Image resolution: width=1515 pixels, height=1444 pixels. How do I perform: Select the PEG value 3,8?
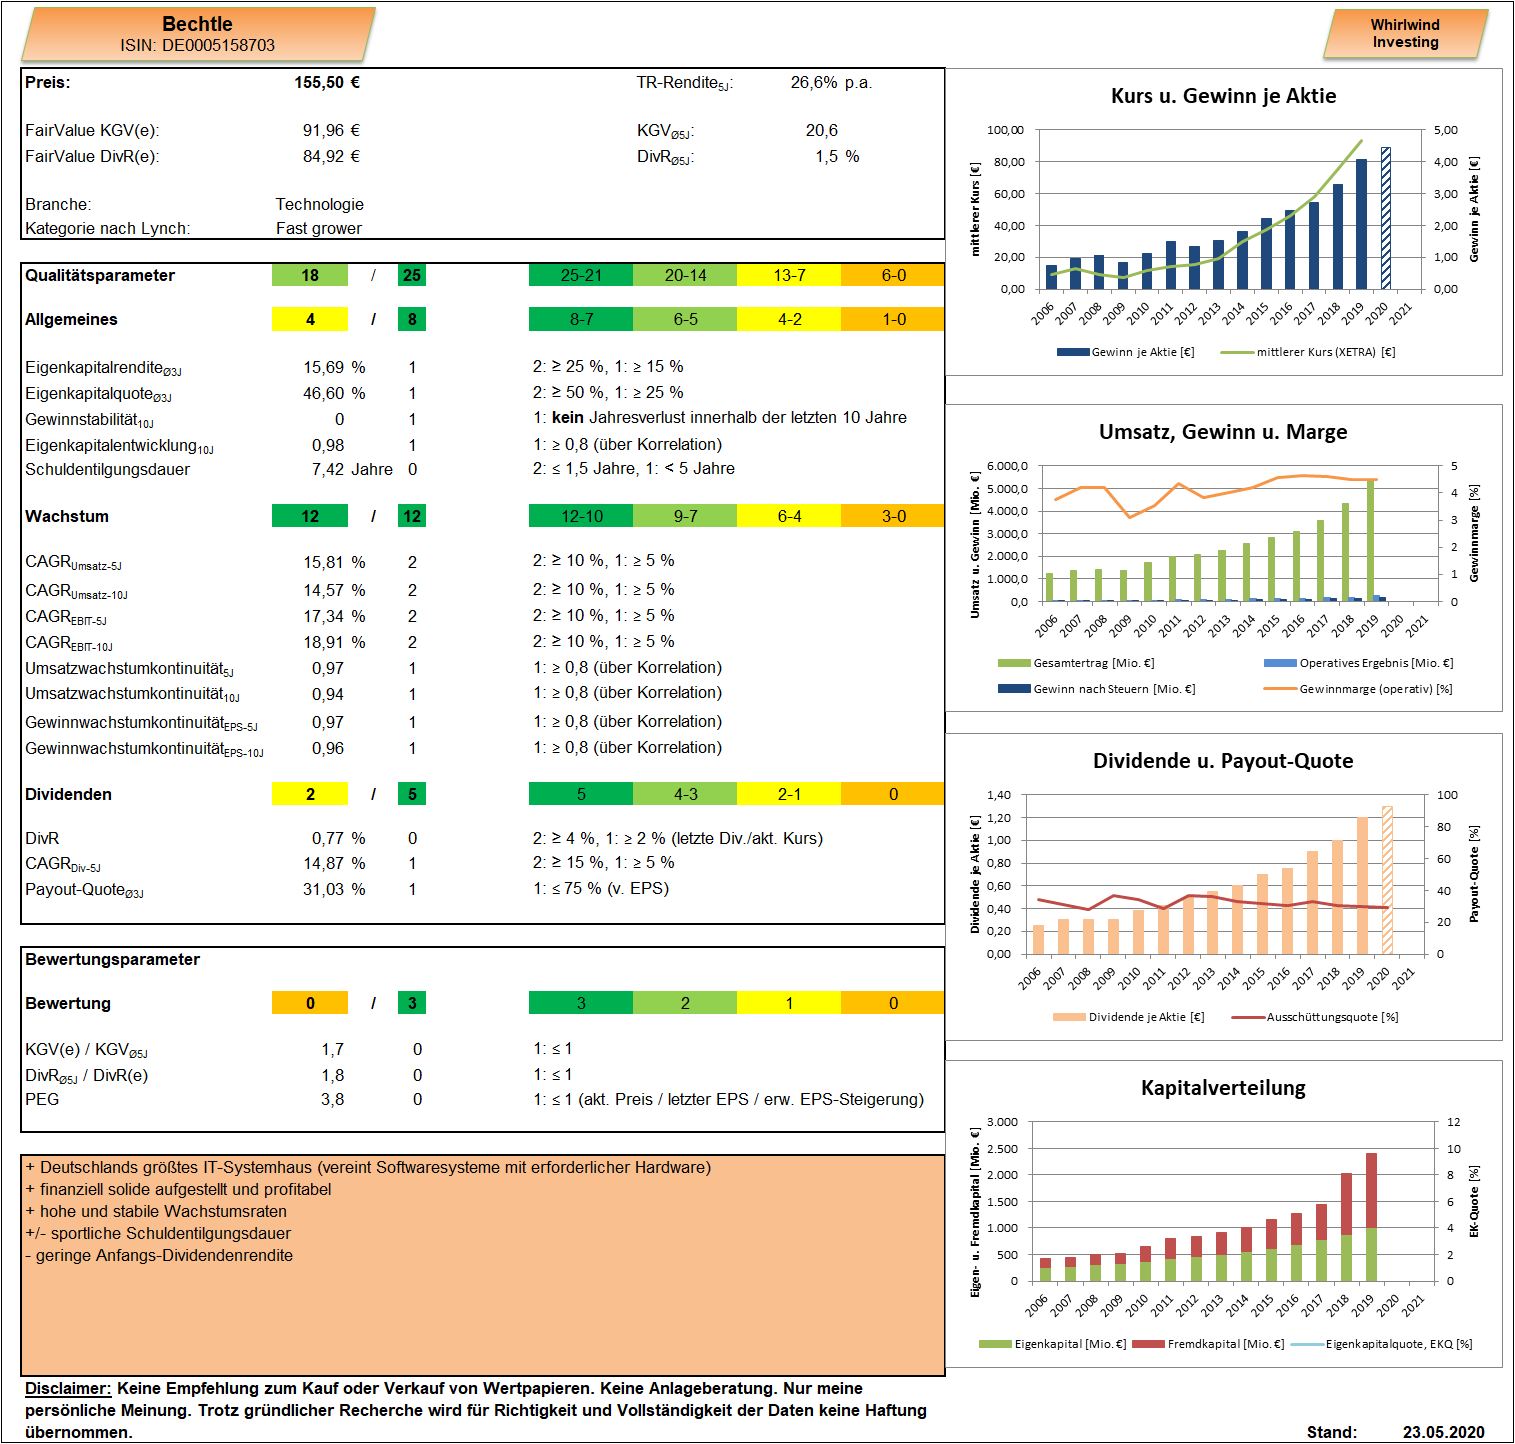[333, 1099]
